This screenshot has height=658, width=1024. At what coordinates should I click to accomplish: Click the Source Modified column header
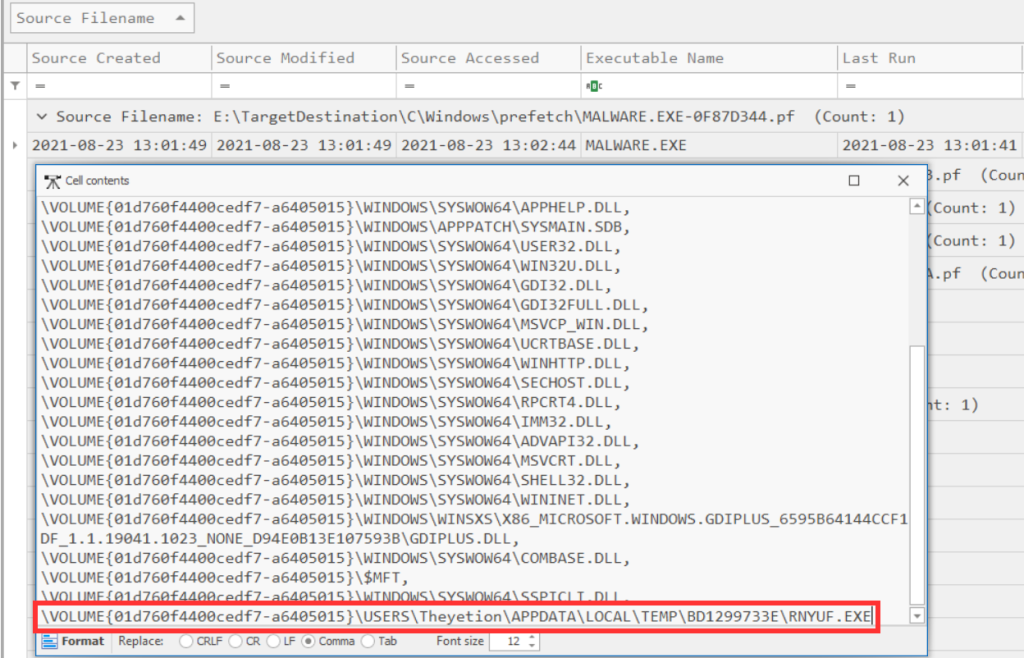pos(304,58)
